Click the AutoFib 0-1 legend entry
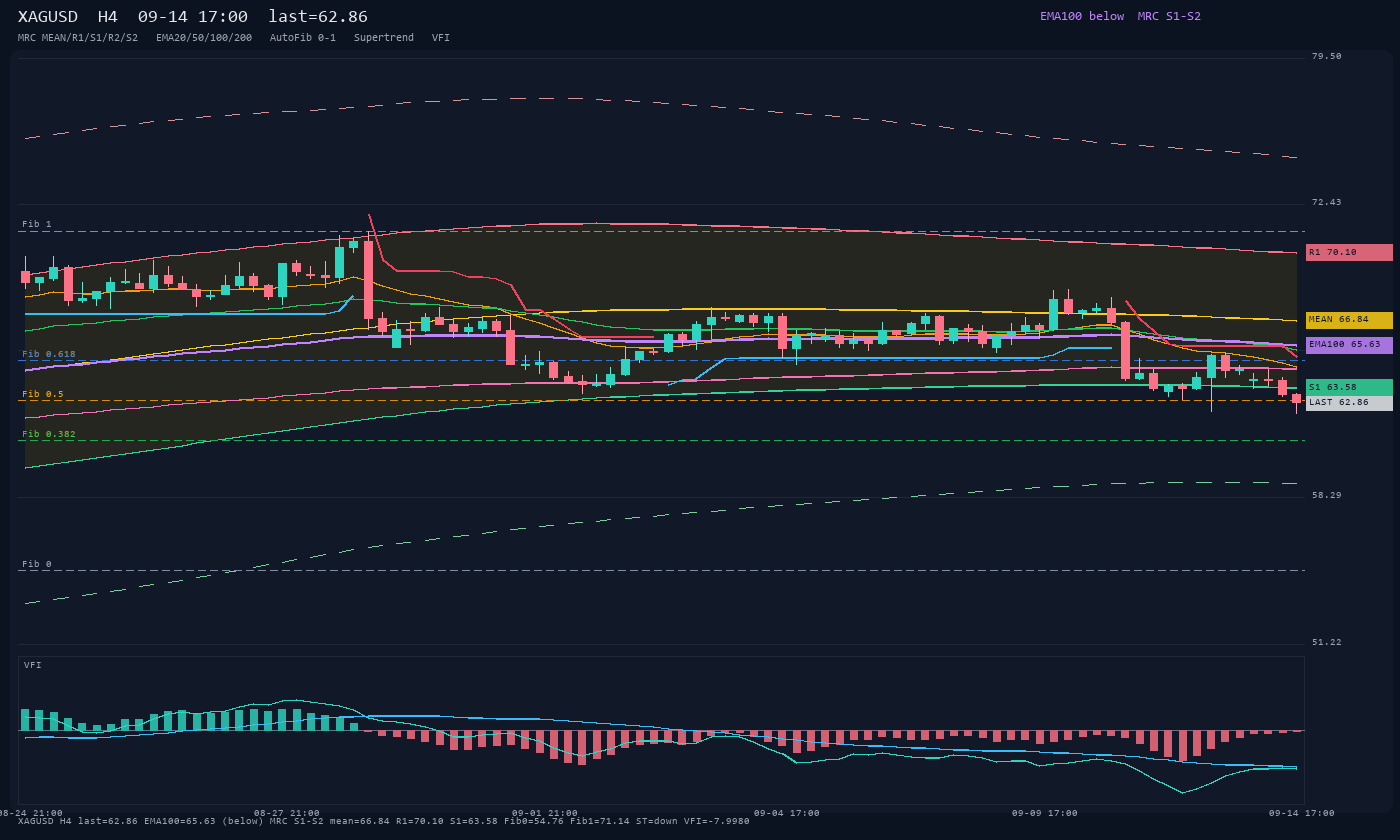Viewport: 1400px width, 840px height. (303, 38)
